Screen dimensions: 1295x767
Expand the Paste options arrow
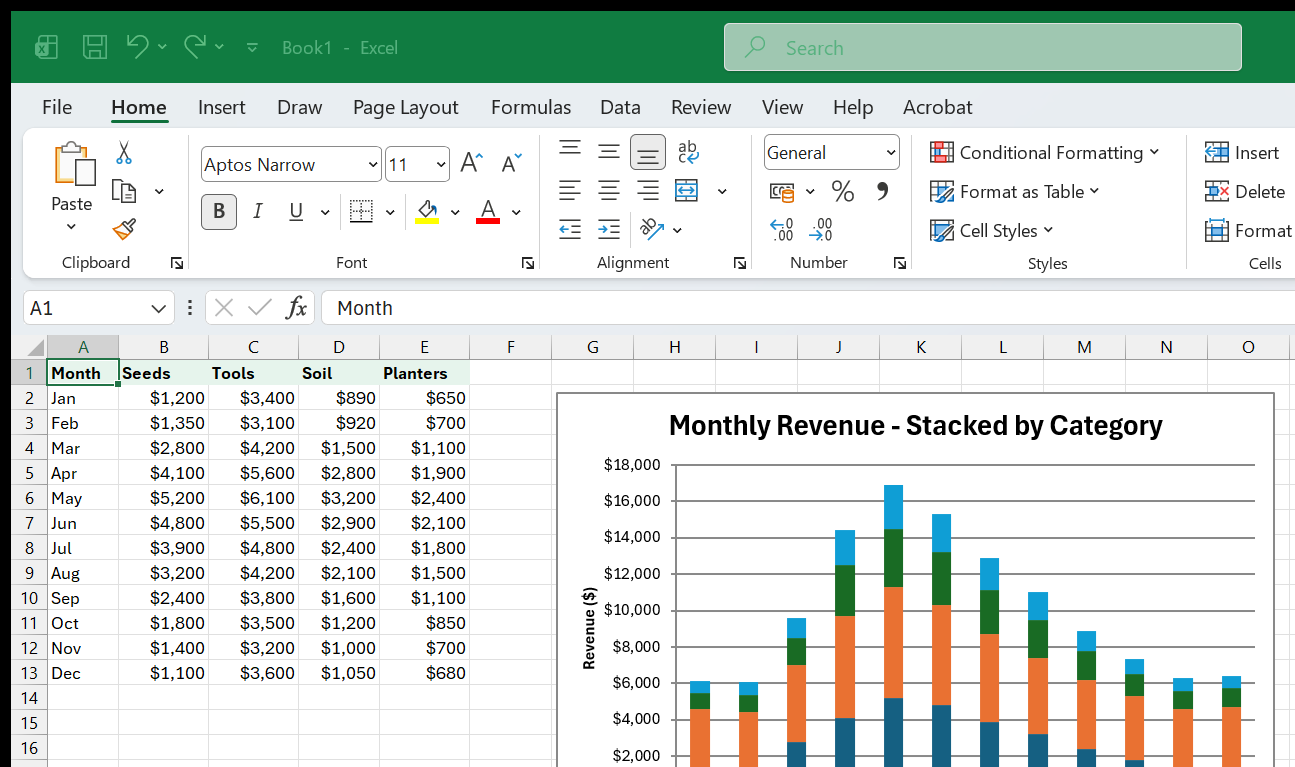[71, 227]
